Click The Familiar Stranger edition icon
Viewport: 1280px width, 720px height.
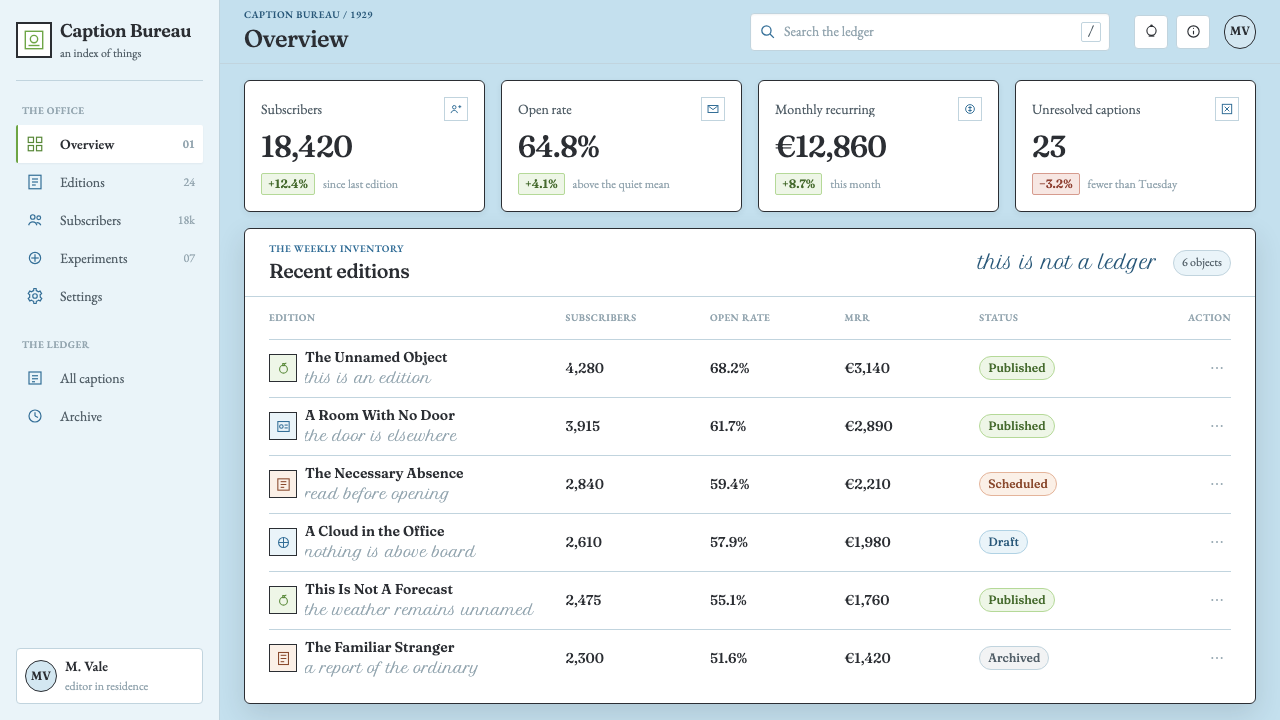click(x=283, y=658)
